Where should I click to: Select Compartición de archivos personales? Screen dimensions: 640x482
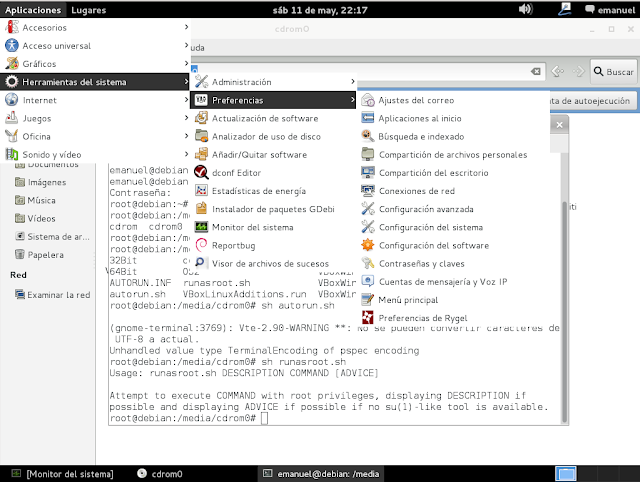453,154
